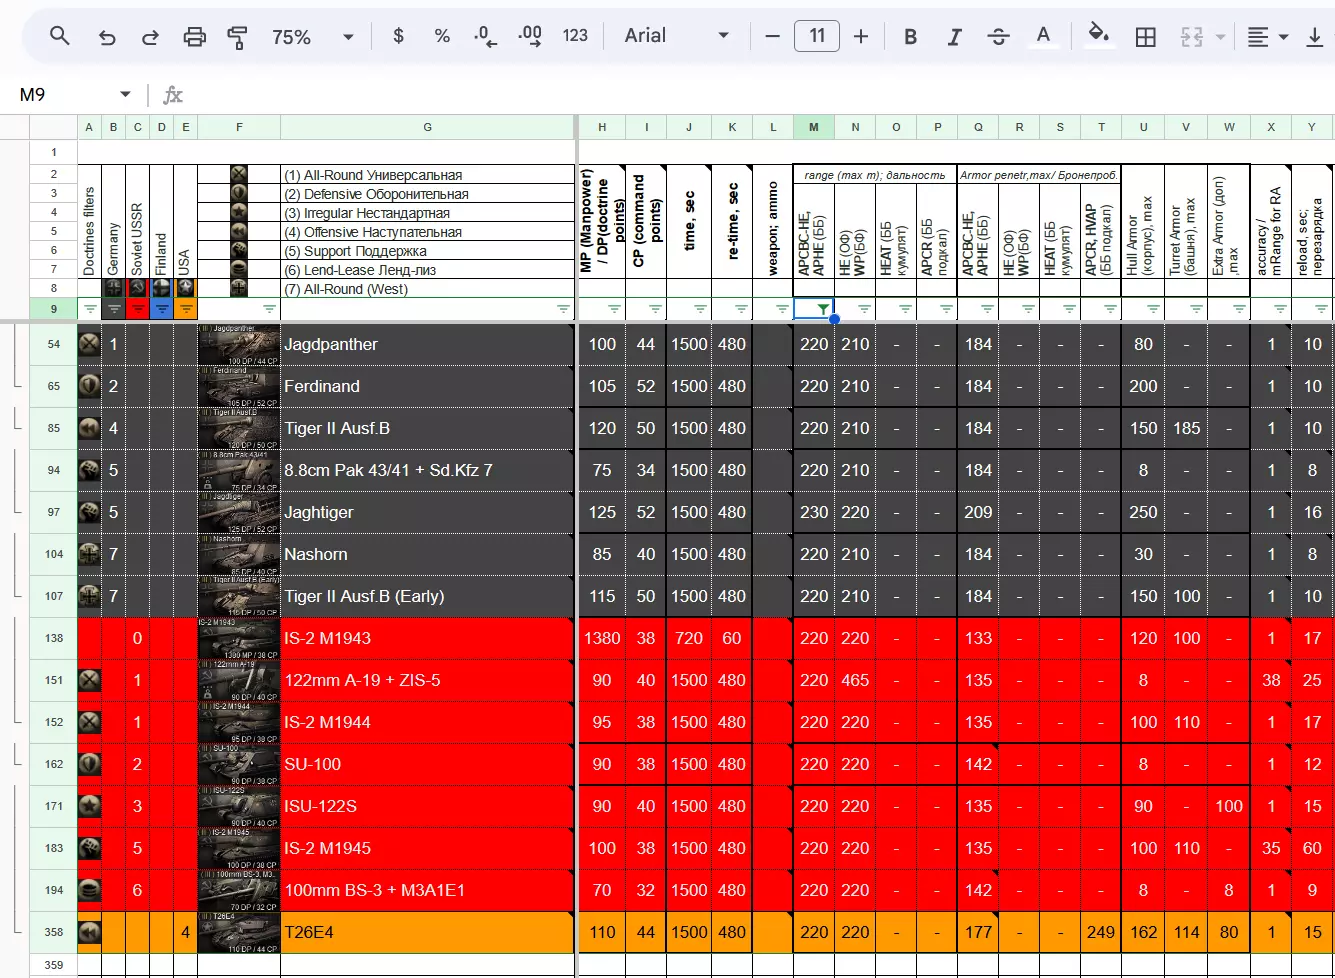Click the doctrine icon in the Nashorn row
Image resolution: width=1335 pixels, height=978 pixels.
point(90,554)
